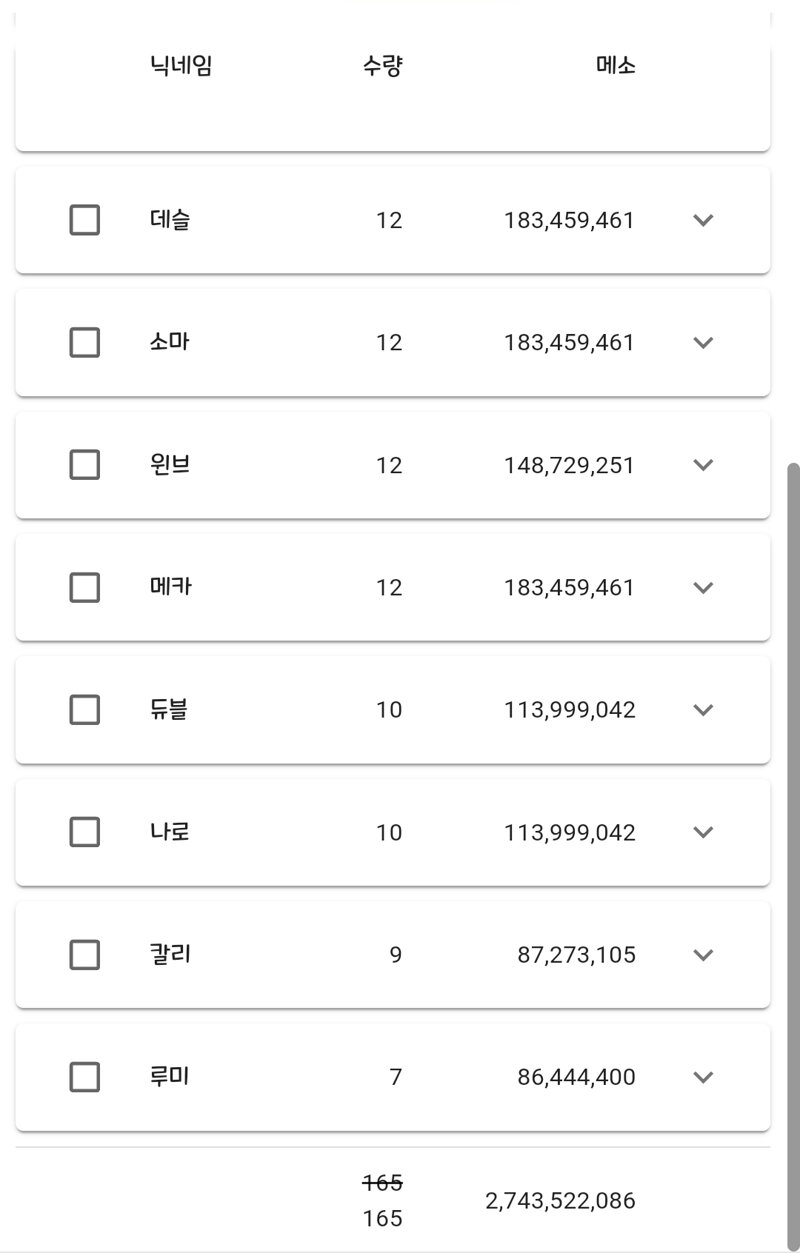Open the 칼리 row dropdown arrow

coord(703,955)
